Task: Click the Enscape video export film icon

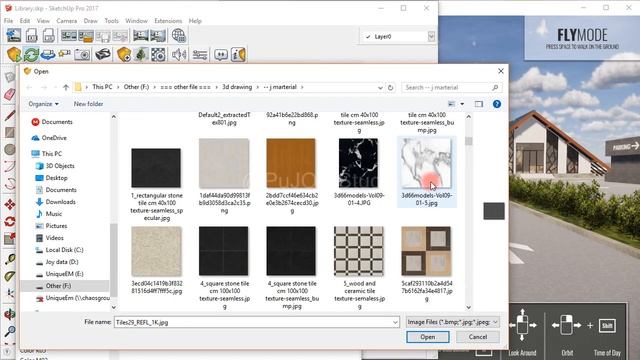Action: (158, 54)
